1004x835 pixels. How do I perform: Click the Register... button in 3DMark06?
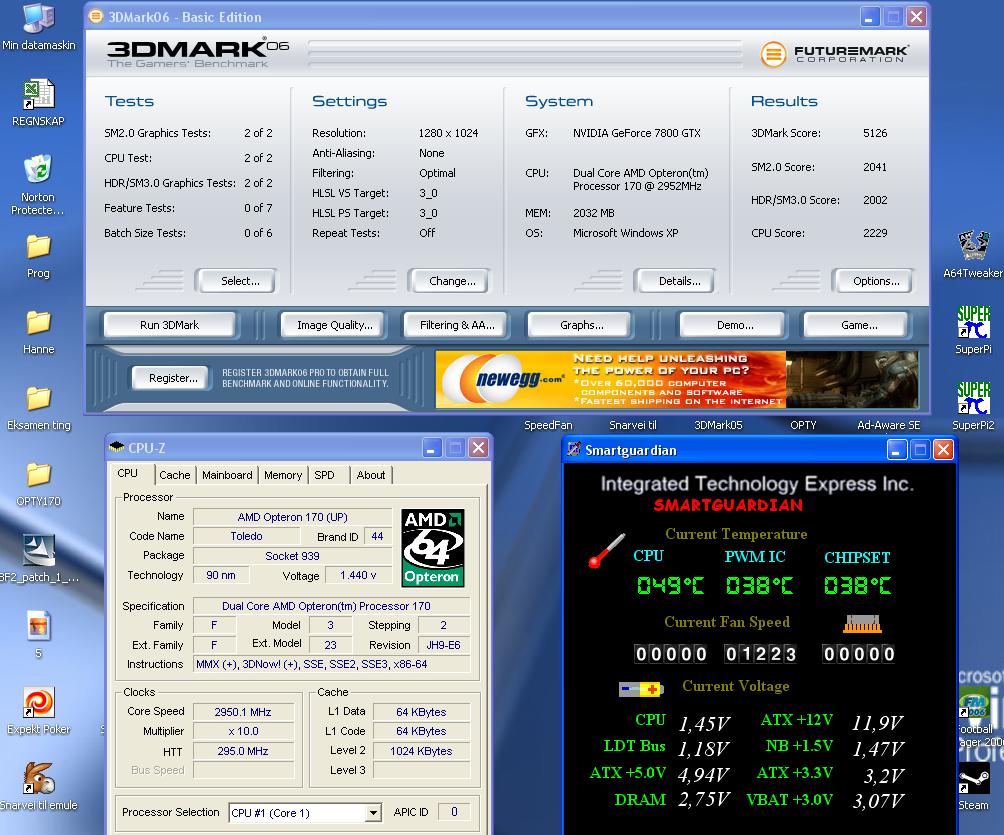pos(173,378)
